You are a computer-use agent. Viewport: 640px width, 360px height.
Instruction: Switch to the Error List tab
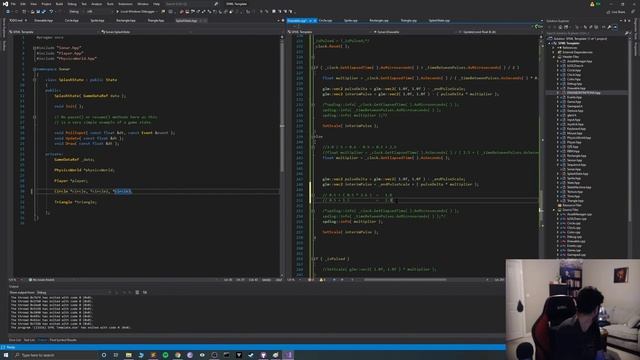pos(15,340)
